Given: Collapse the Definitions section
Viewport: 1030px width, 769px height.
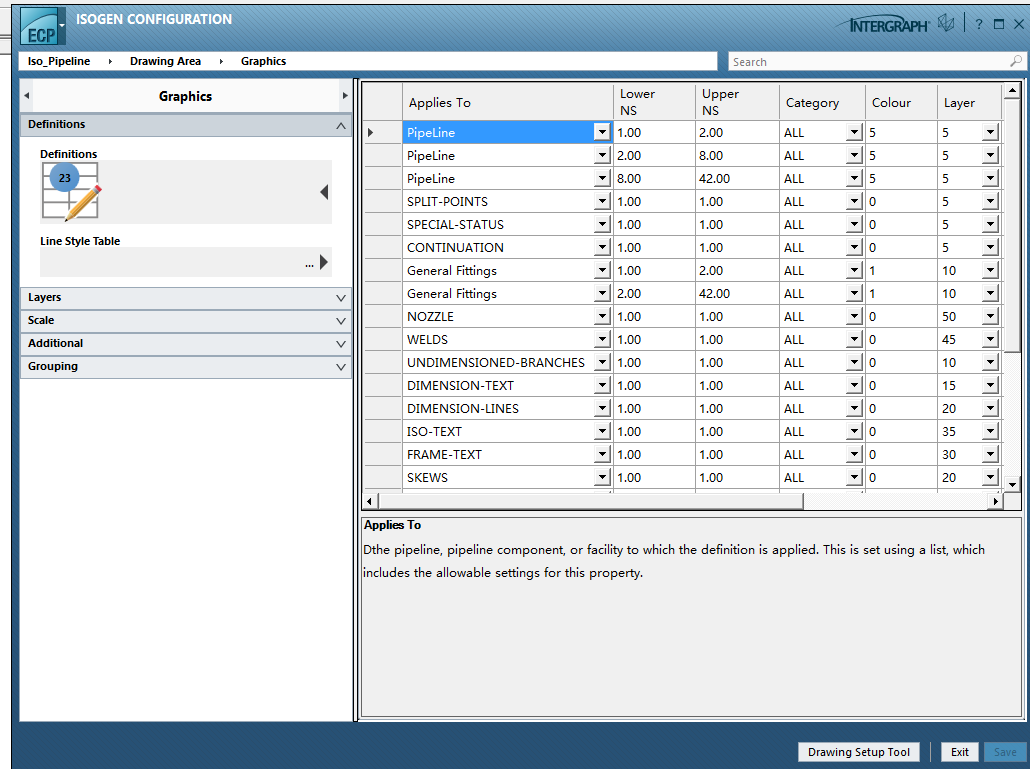Looking at the screenshot, I should click(x=341, y=125).
